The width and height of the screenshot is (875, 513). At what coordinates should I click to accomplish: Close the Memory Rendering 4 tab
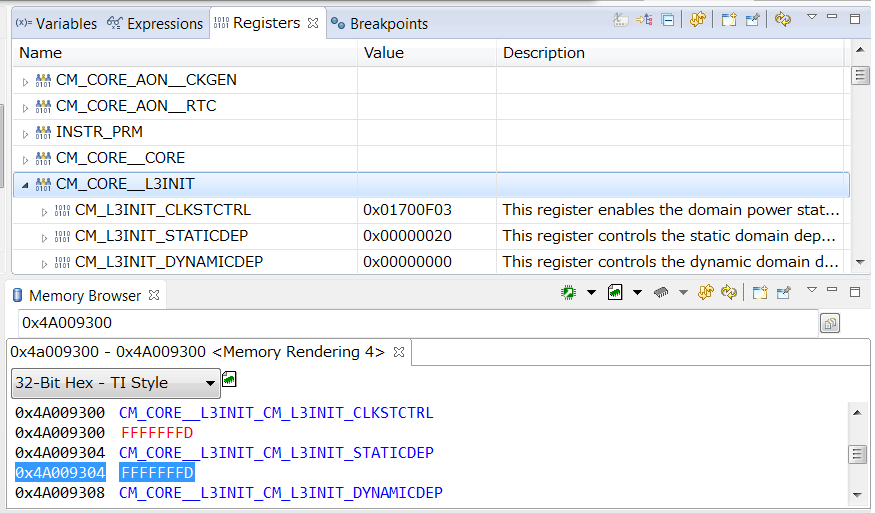398,352
